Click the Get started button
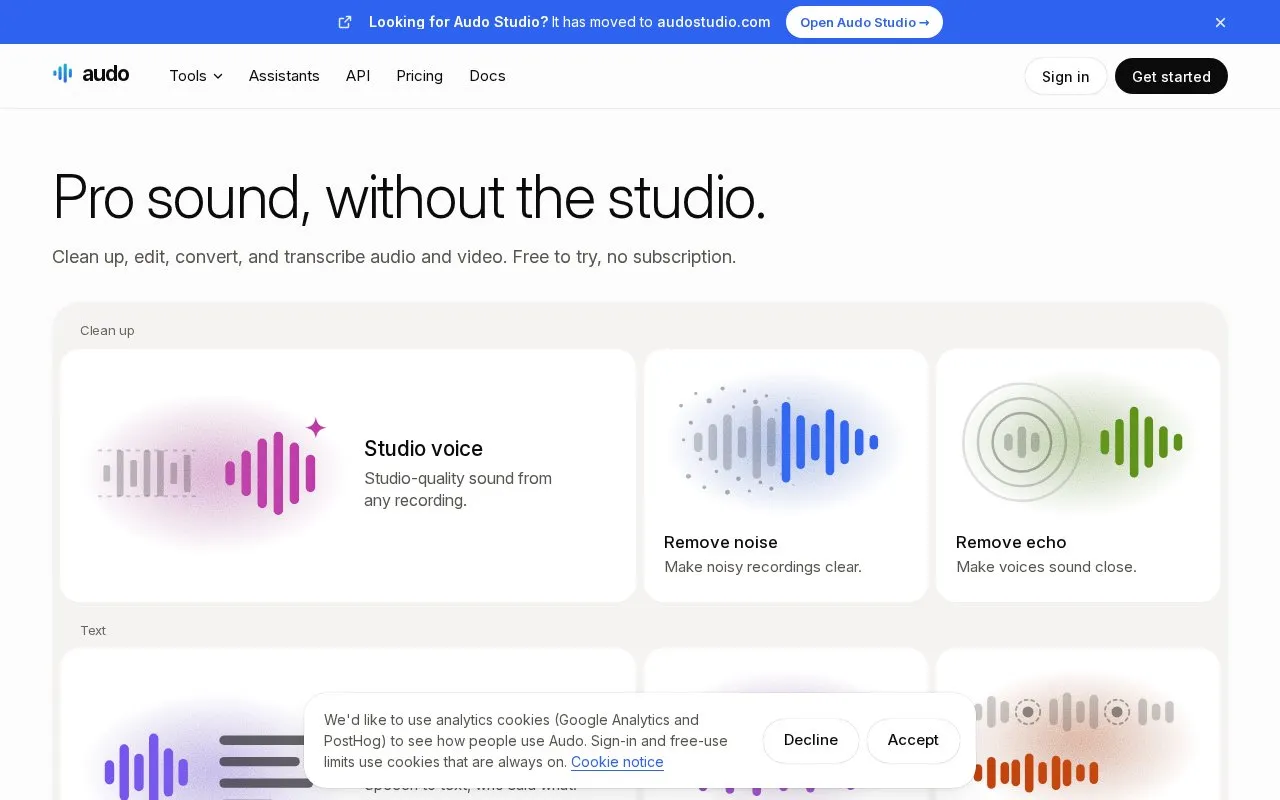This screenshot has width=1280, height=800. point(1171,76)
